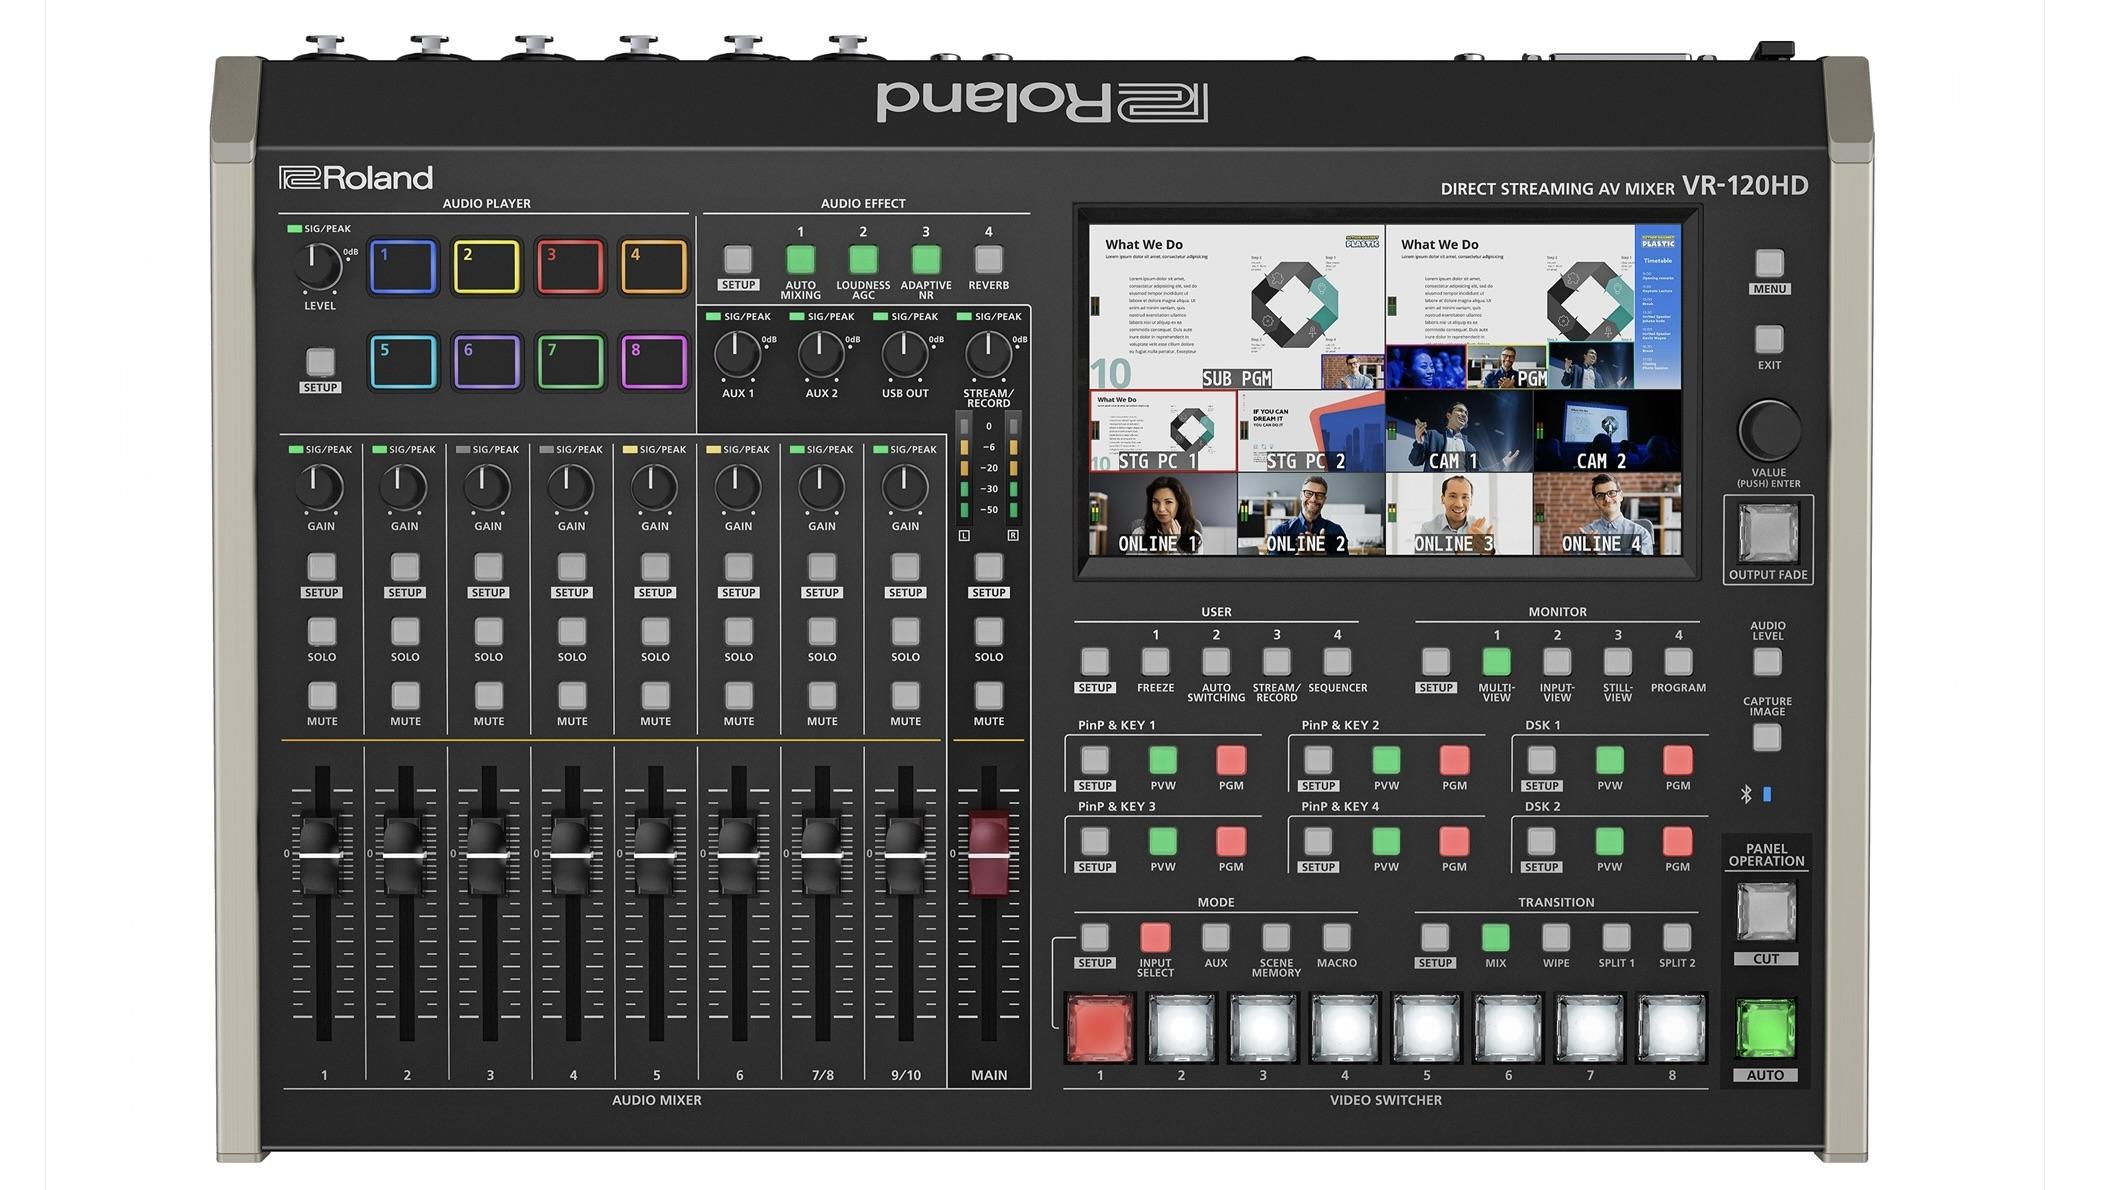Open the Audio Player SETUP button
Image resolution: width=2115 pixels, height=1190 pixels.
point(320,361)
